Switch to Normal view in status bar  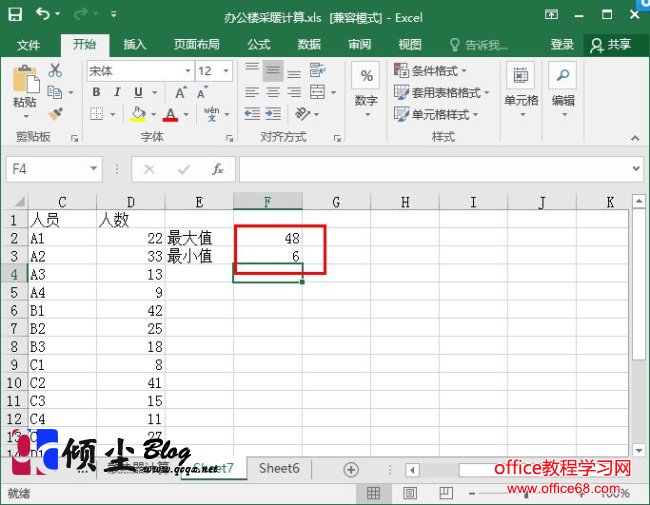click(x=373, y=493)
